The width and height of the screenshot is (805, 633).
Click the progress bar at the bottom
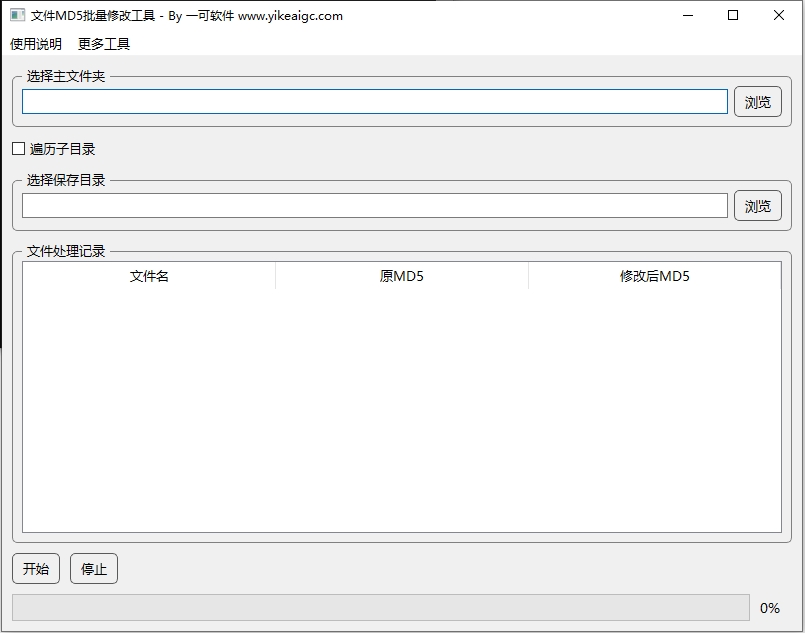(x=380, y=608)
